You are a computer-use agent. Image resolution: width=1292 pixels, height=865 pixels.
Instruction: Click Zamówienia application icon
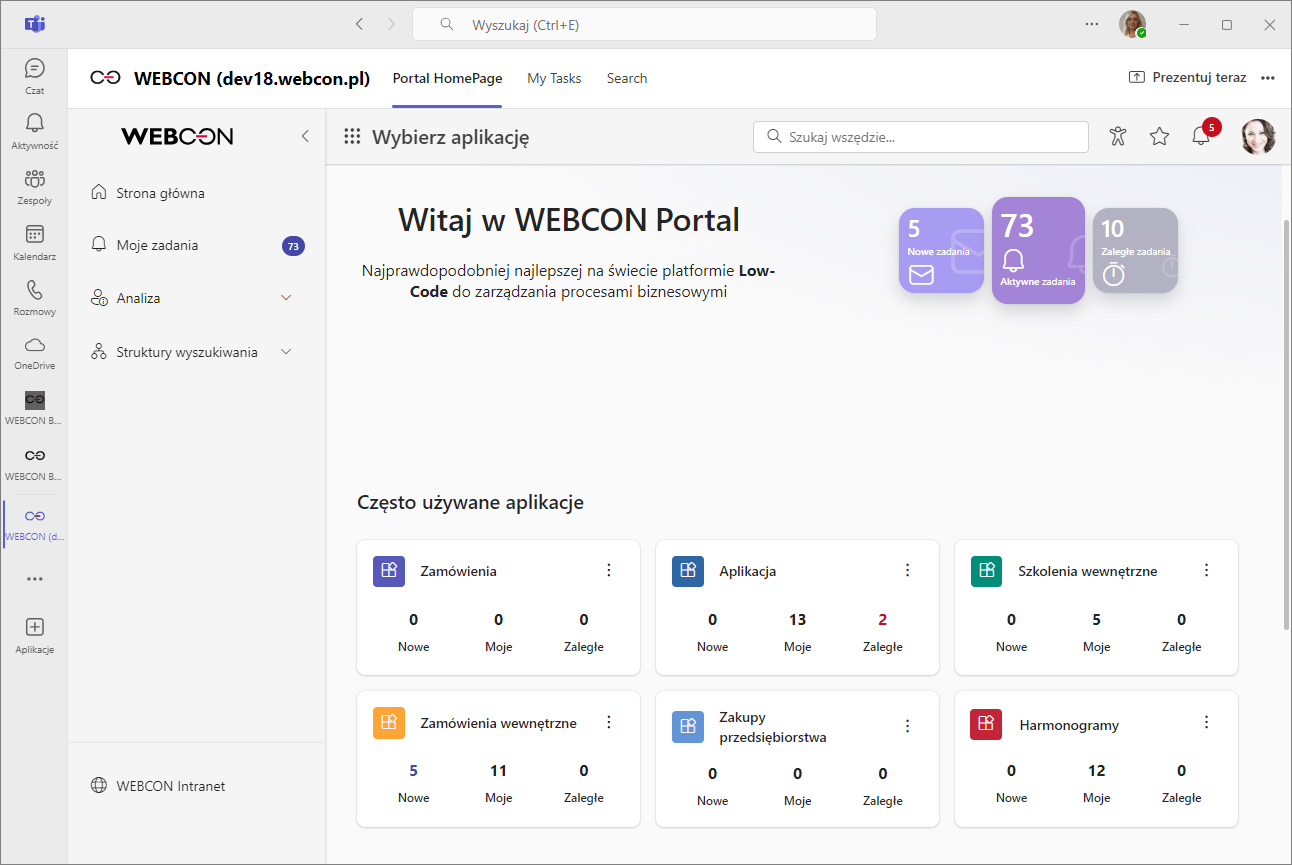click(x=389, y=571)
